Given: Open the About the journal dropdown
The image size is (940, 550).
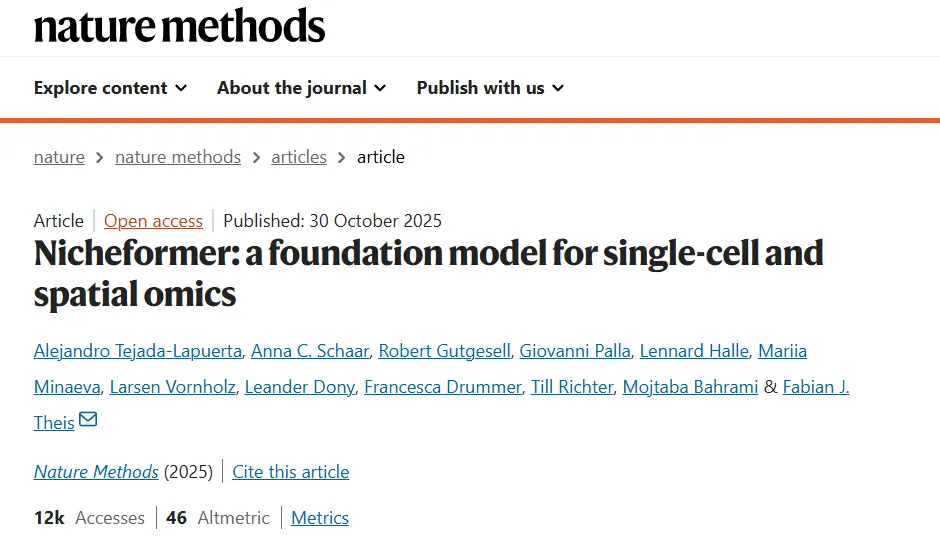Looking at the screenshot, I should (x=301, y=88).
